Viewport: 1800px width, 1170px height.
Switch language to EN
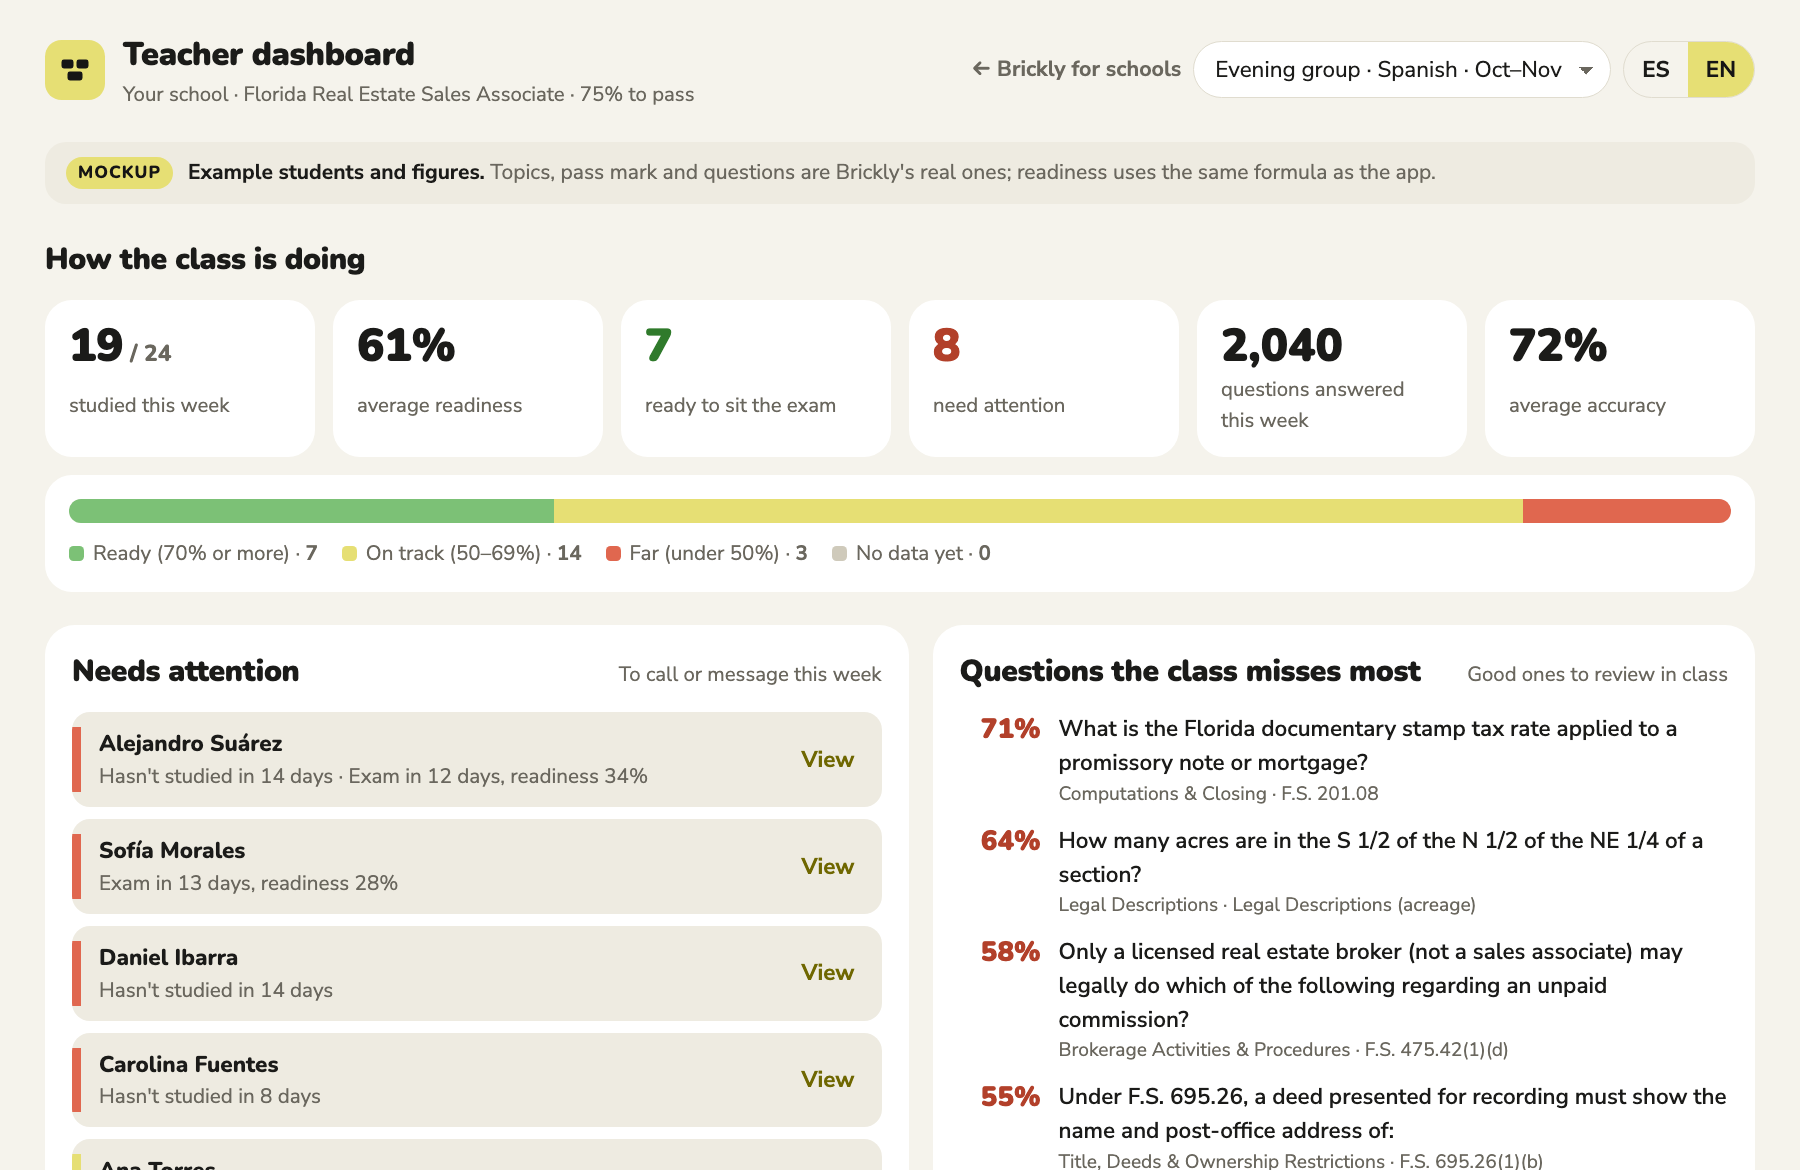click(1720, 70)
